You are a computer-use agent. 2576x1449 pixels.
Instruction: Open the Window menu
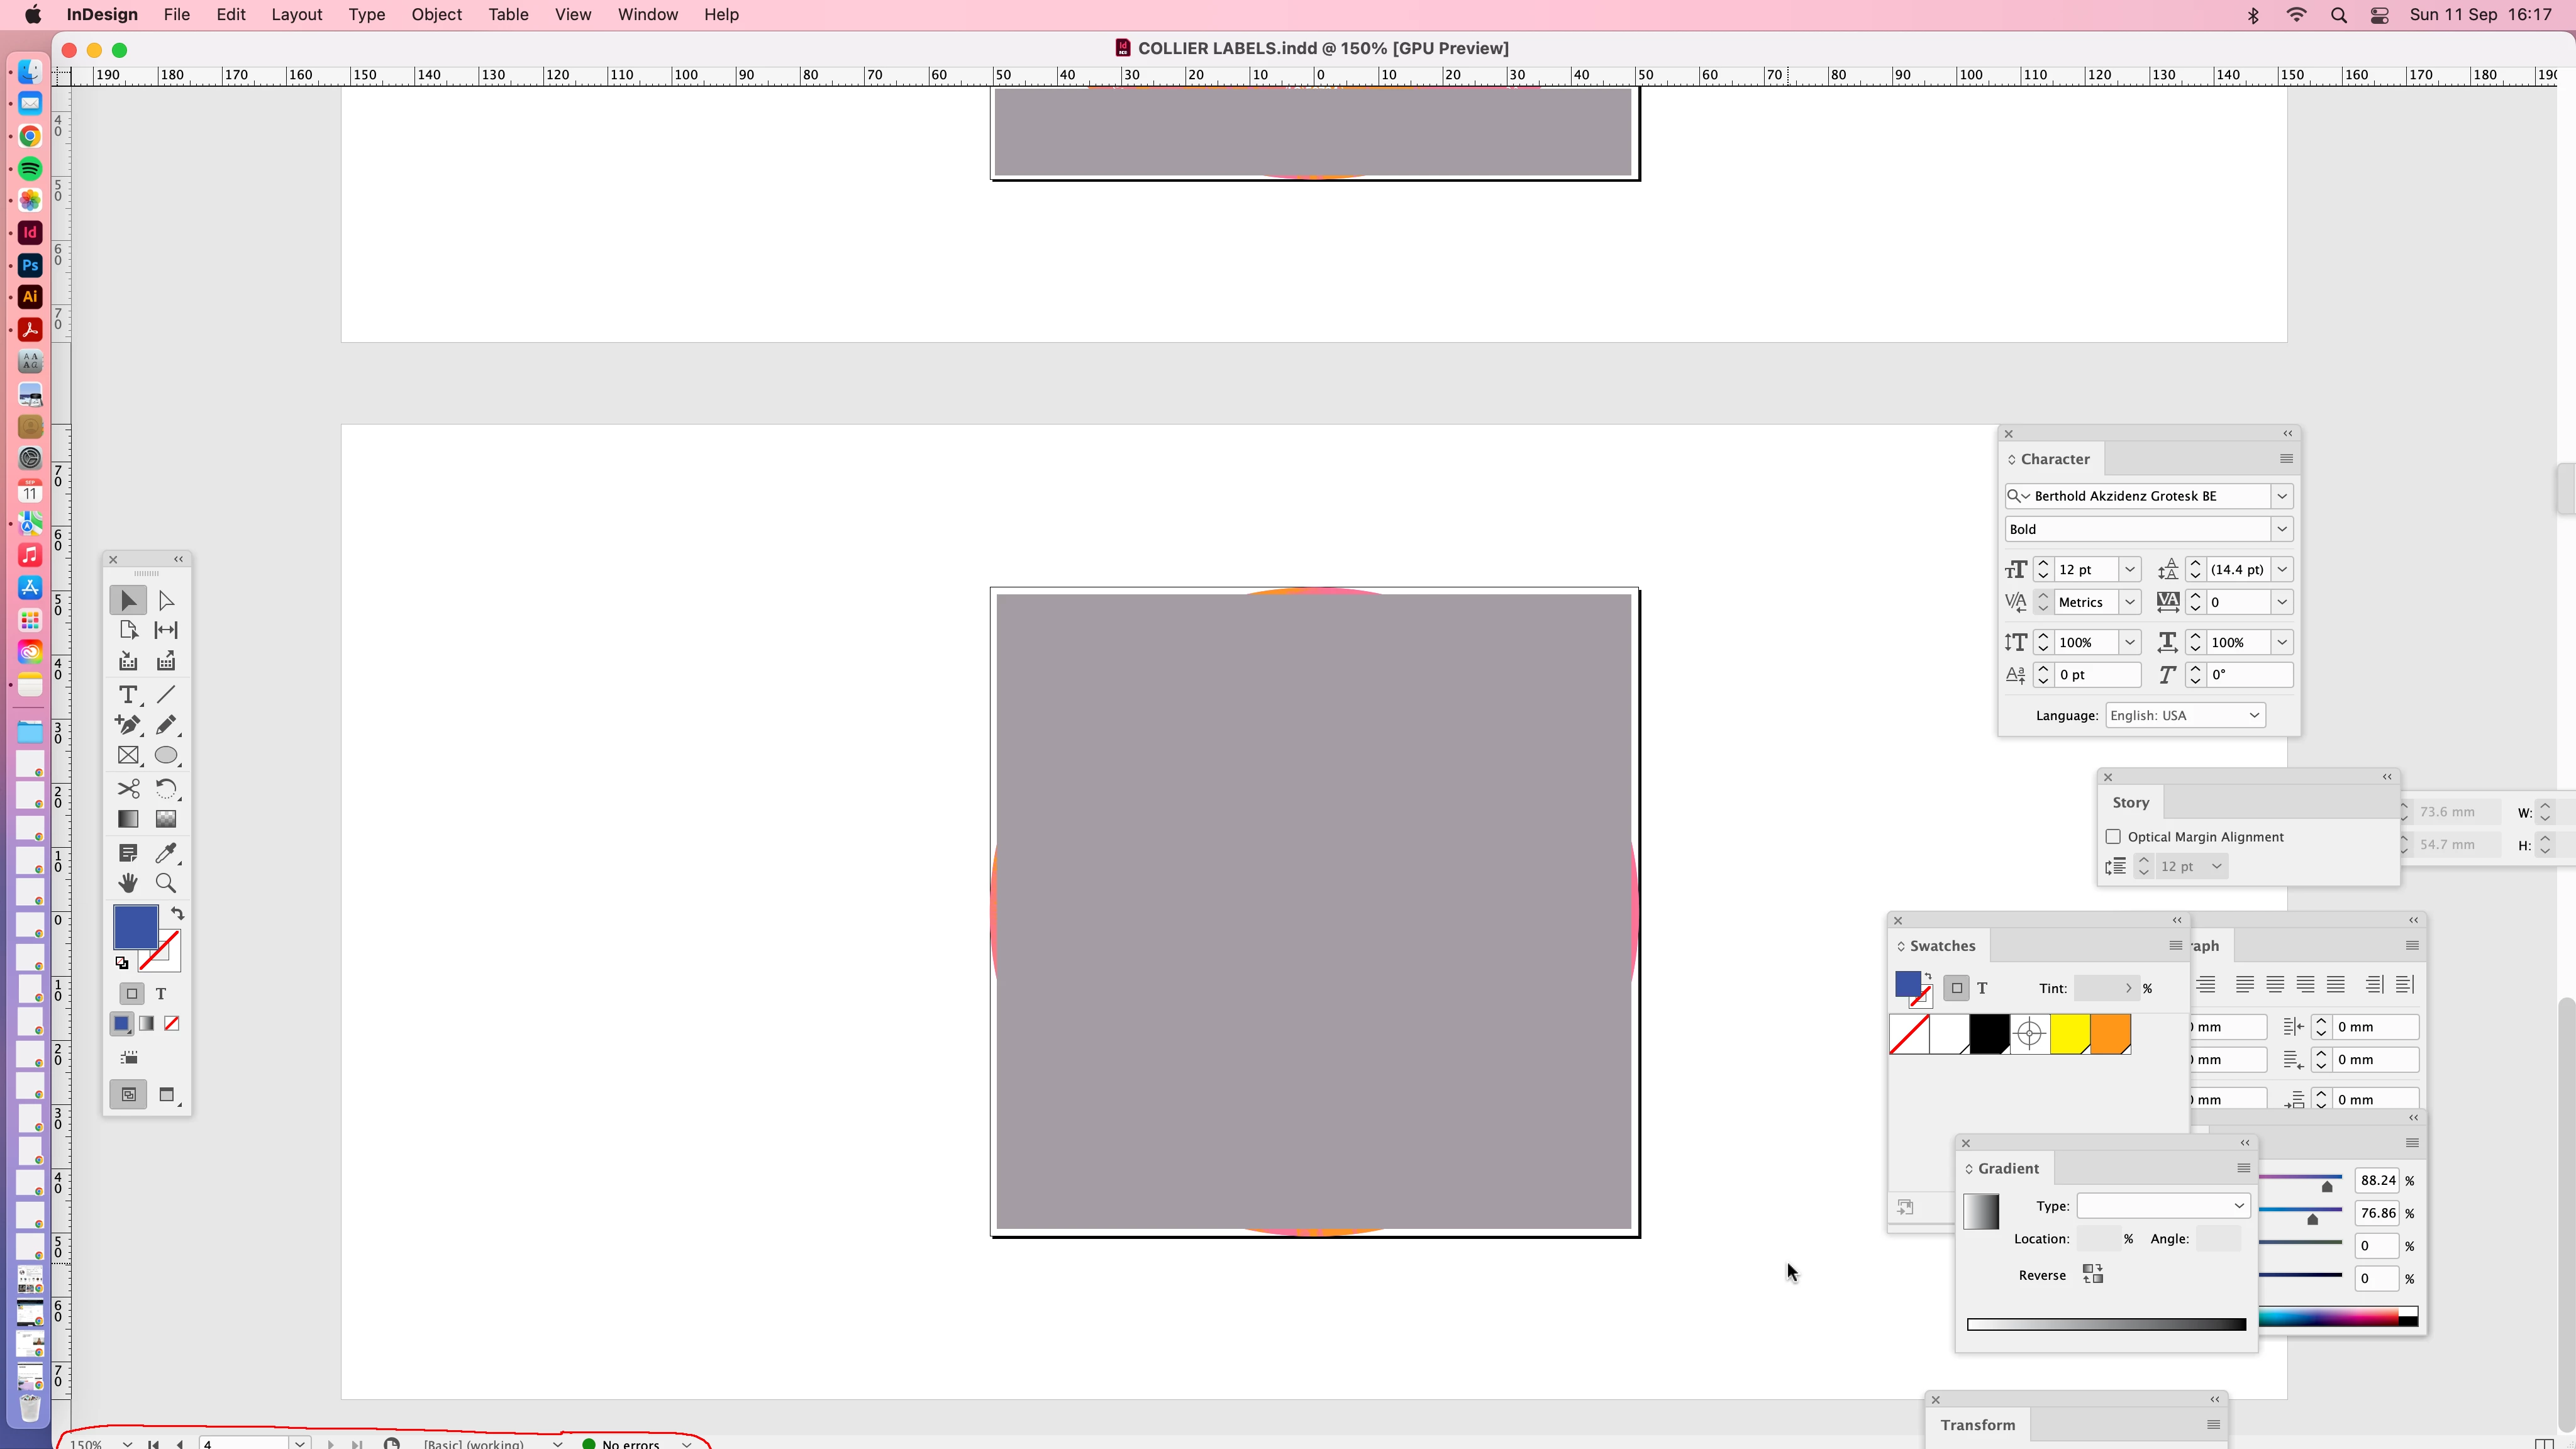647,15
